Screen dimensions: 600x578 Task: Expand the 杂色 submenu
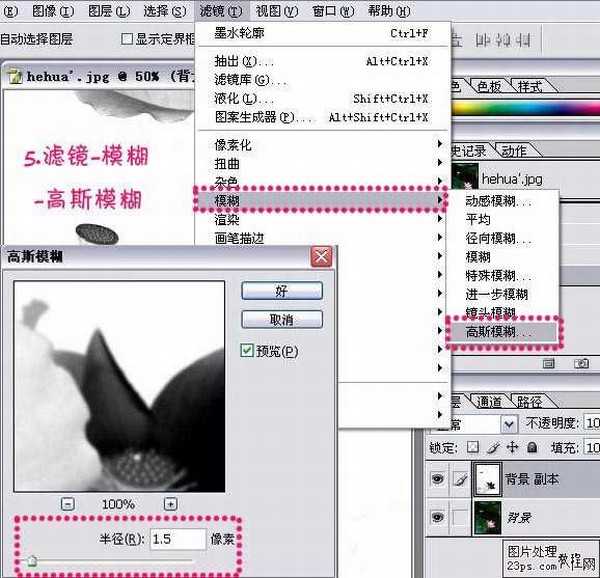321,181
